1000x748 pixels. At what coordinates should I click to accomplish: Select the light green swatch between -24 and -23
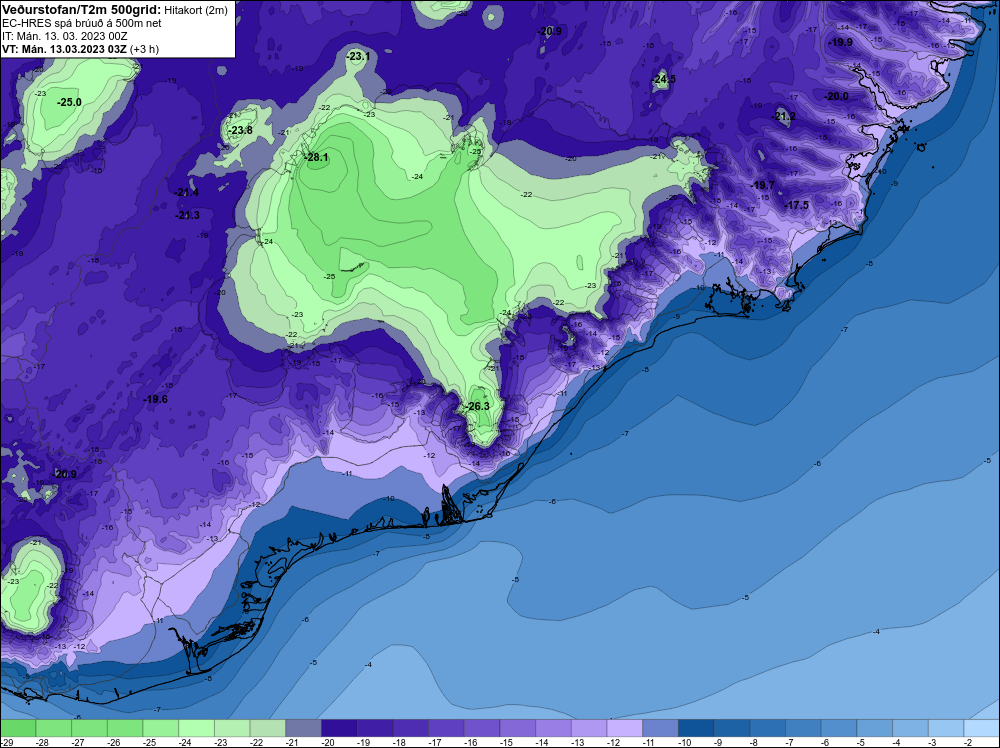point(196,728)
